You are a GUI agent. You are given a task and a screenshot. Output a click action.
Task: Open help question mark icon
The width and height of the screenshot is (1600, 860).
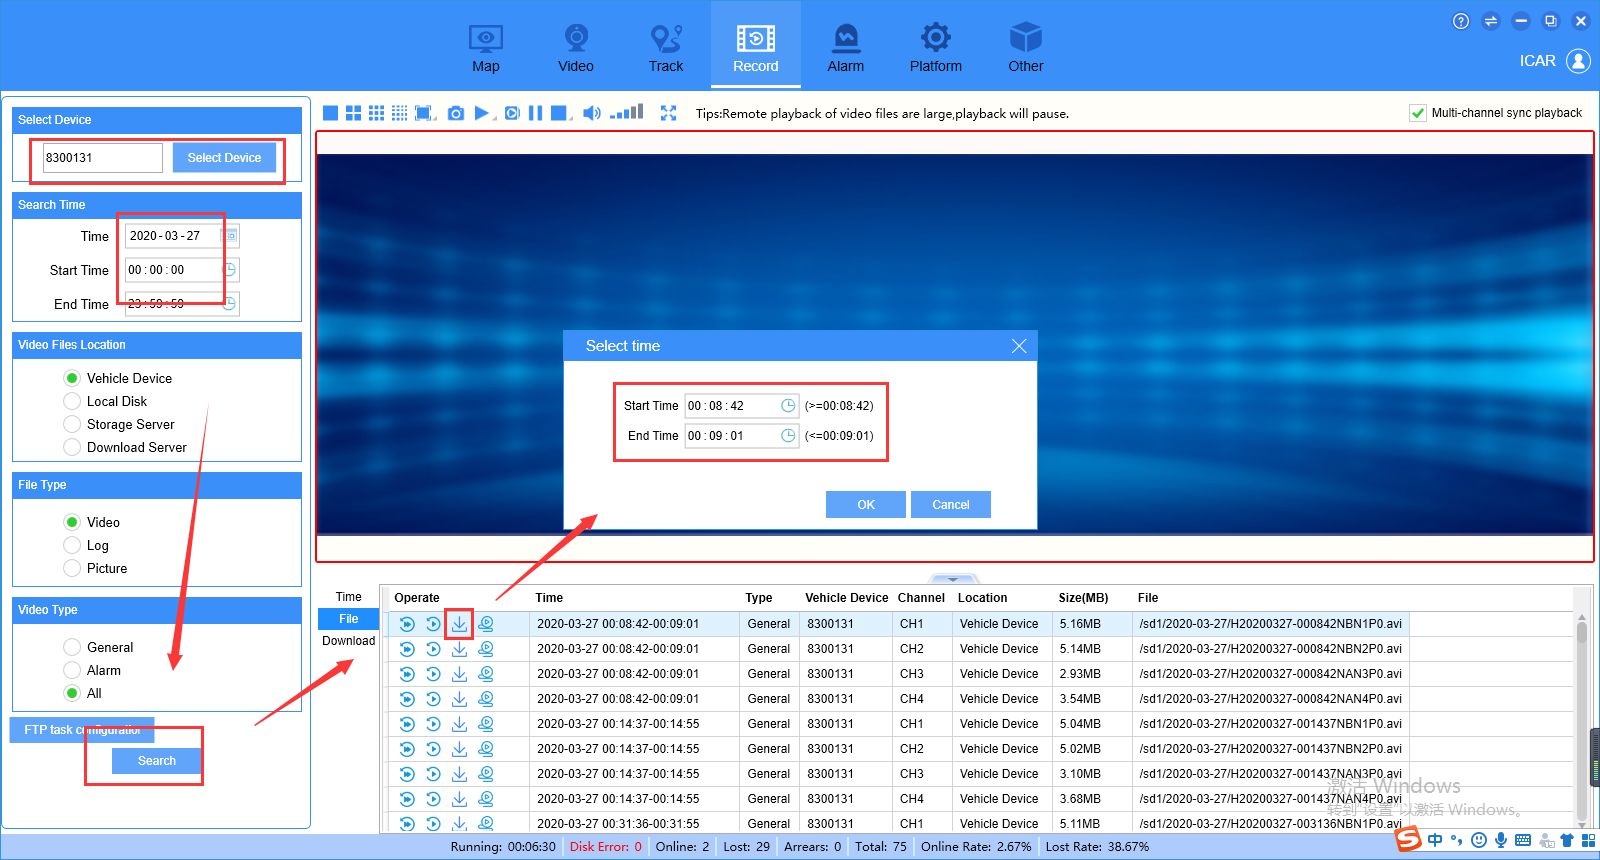(x=1461, y=21)
